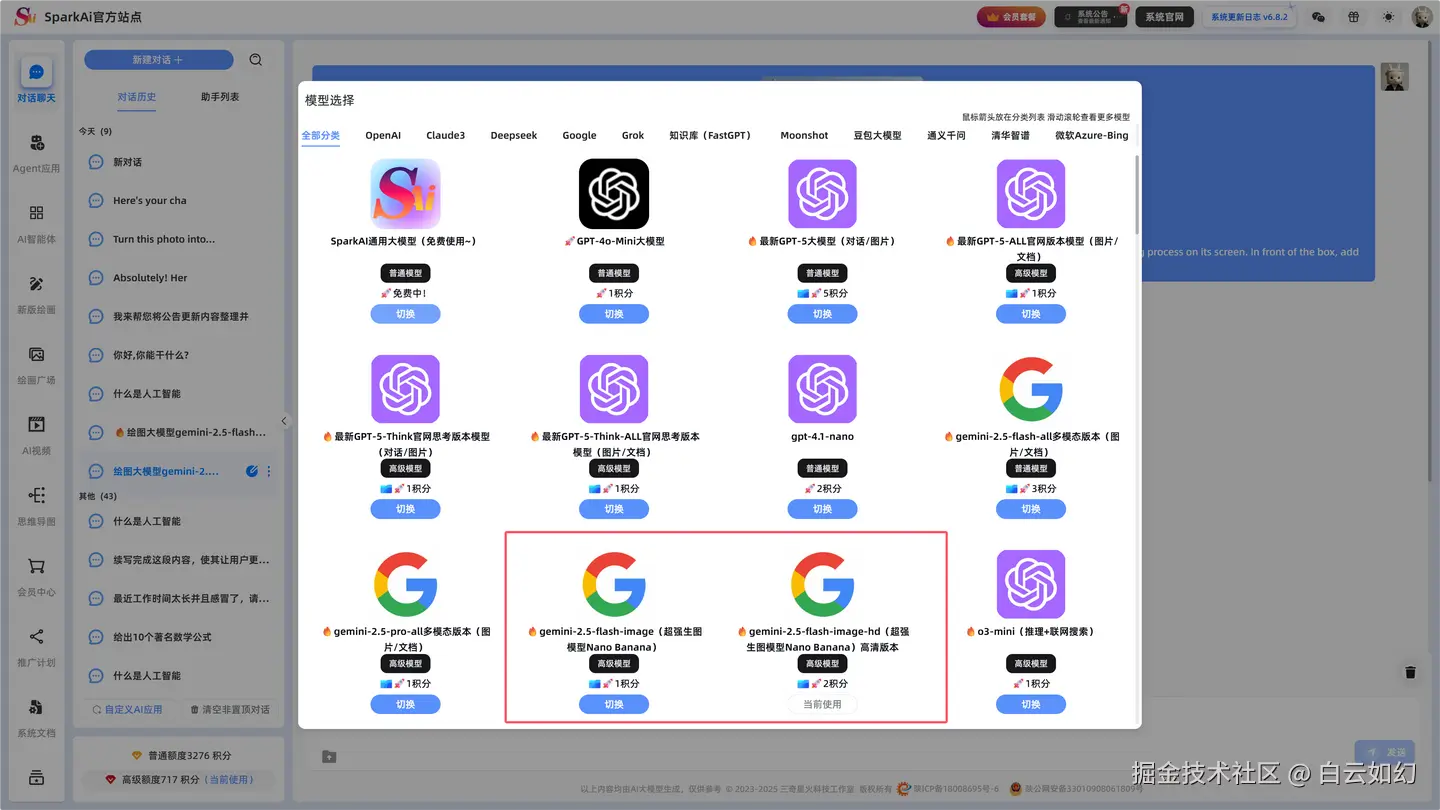The image size is (1440, 810).
Task: Click the GPT-4o-Mini大模型 black icon
Action: pyautogui.click(x=614, y=194)
